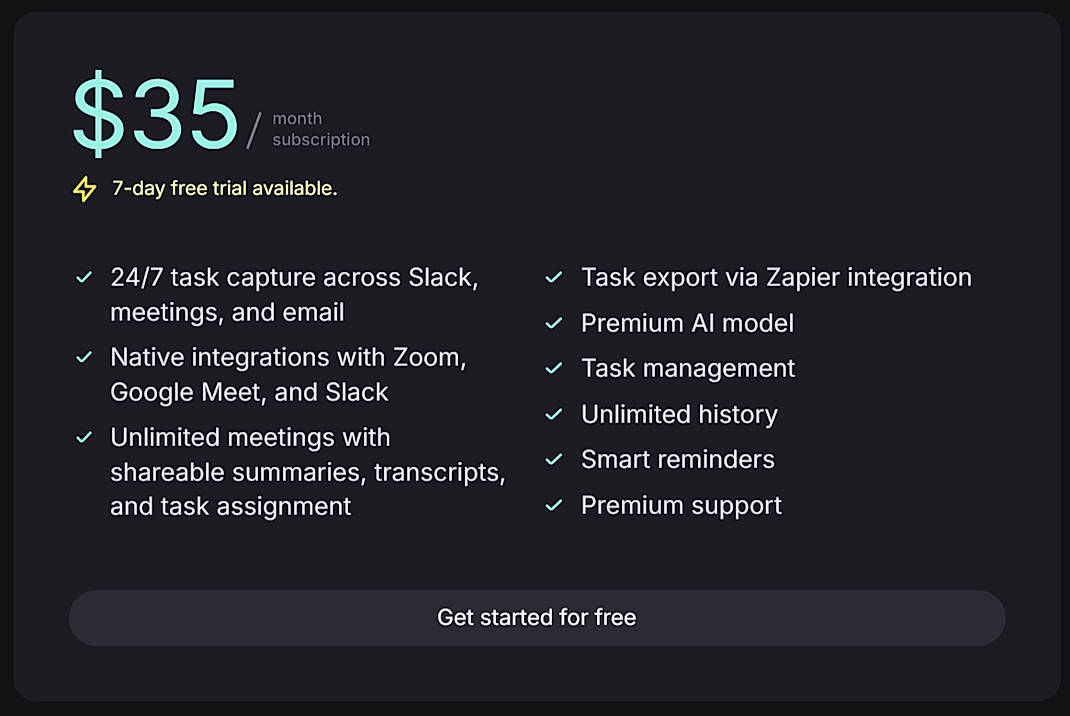This screenshot has width=1070, height=716.
Task: Click the checkmark beside Task management
Action: coord(553,368)
